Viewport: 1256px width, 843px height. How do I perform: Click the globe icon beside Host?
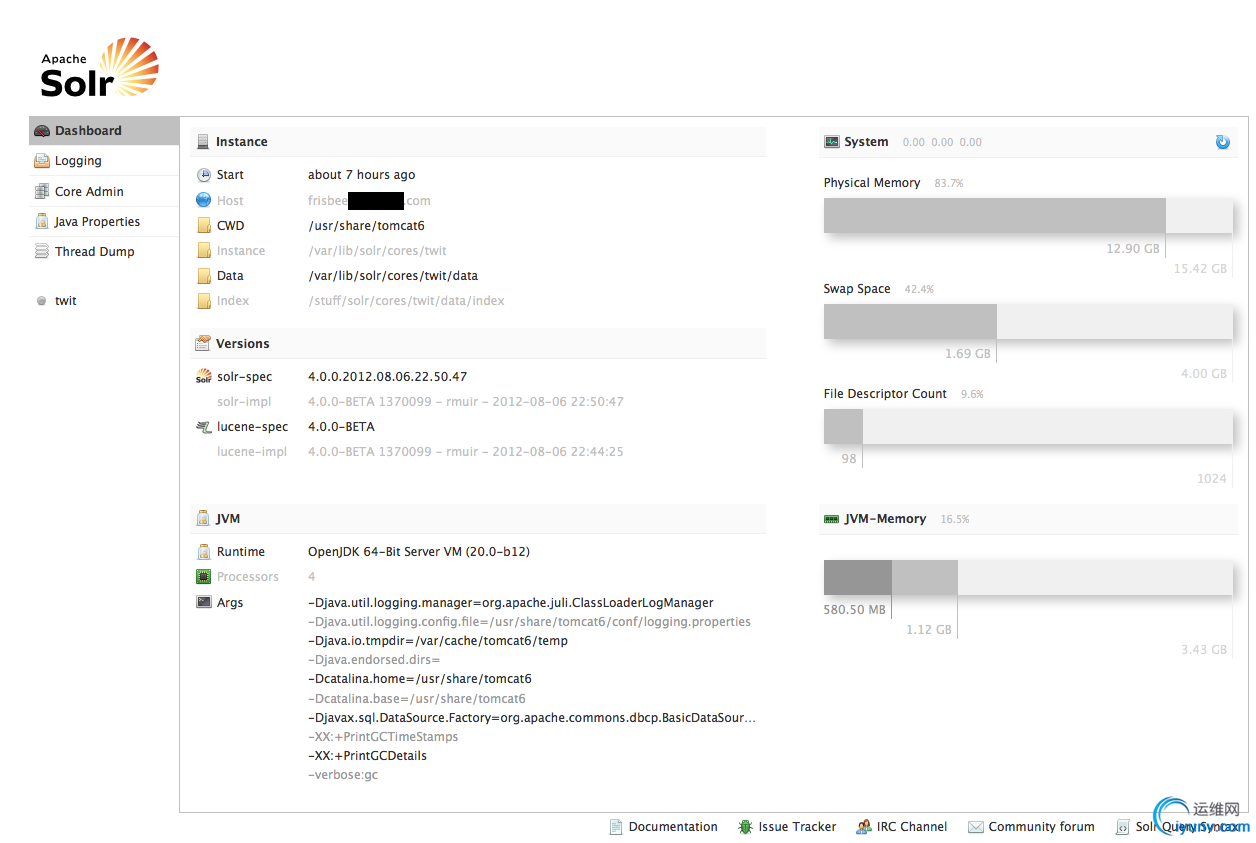(204, 200)
